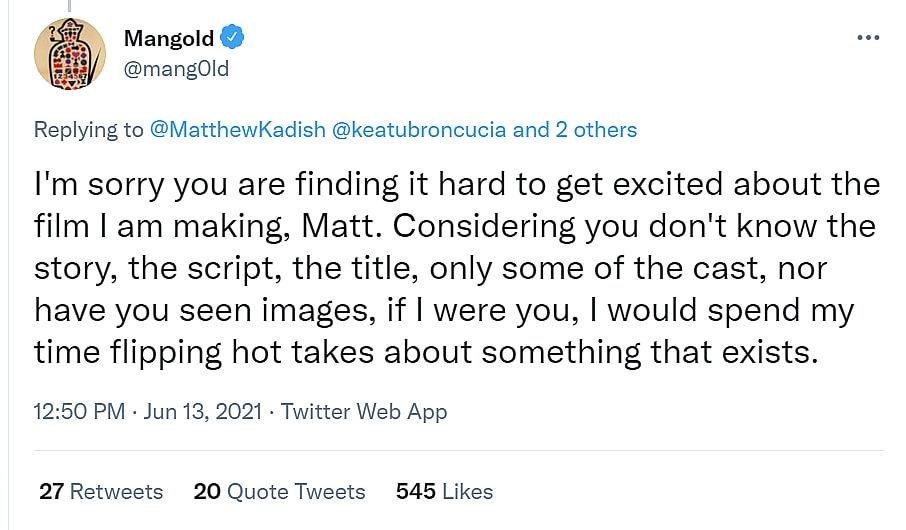Open the @MatthewKadish profile mention
This screenshot has width=906, height=530.
236,129
